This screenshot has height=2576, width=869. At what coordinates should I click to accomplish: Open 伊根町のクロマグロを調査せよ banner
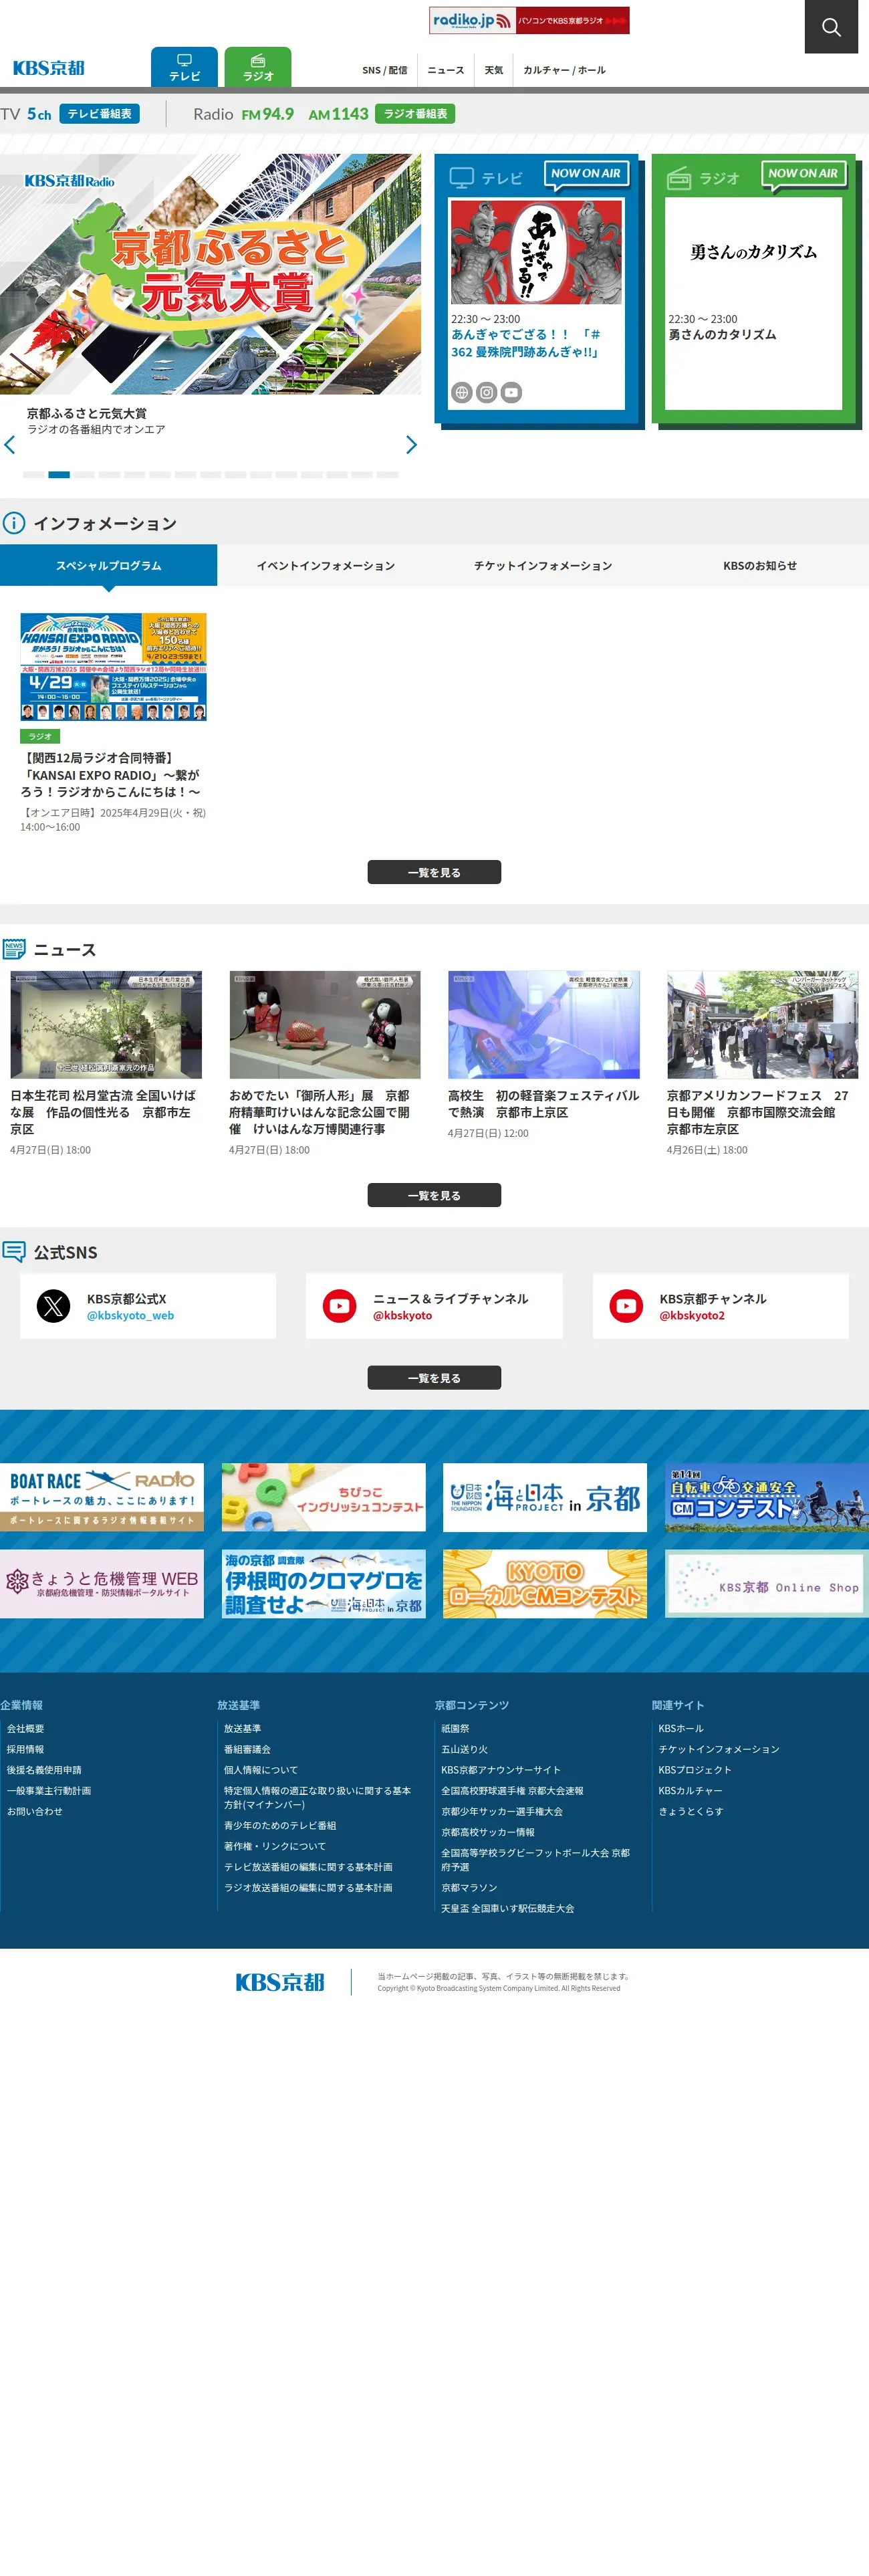click(323, 1584)
